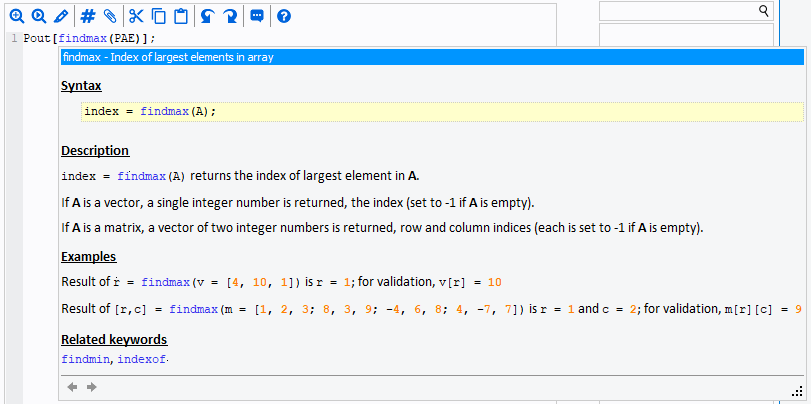
Task: Go forward with help popup right arrow
Action: [x=92, y=387]
